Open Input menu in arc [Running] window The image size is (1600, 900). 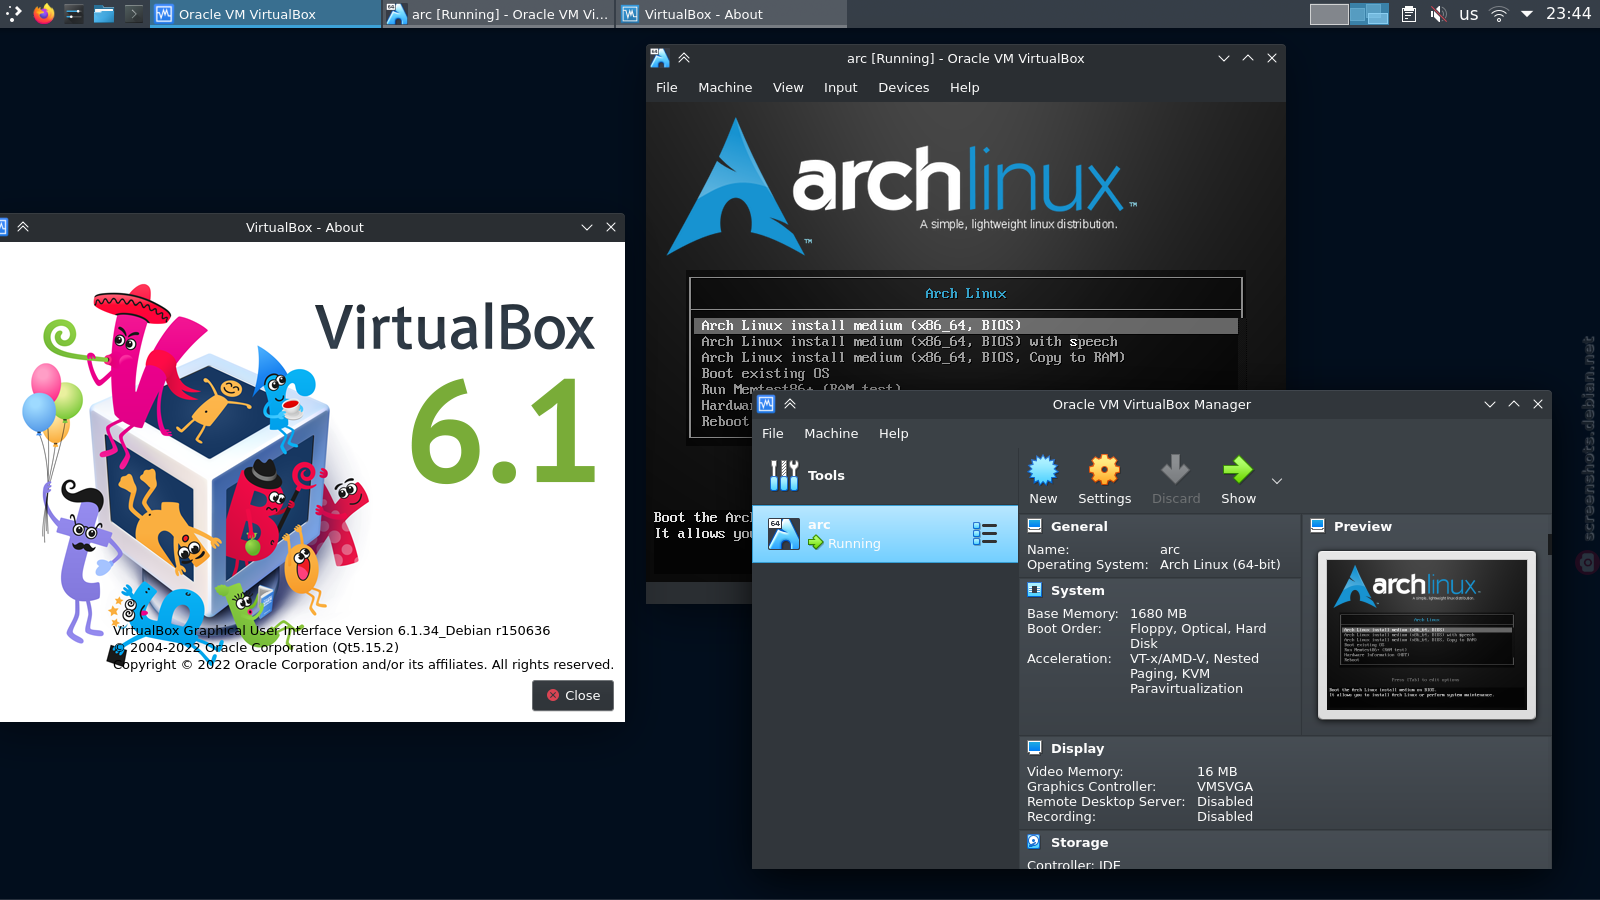(841, 88)
